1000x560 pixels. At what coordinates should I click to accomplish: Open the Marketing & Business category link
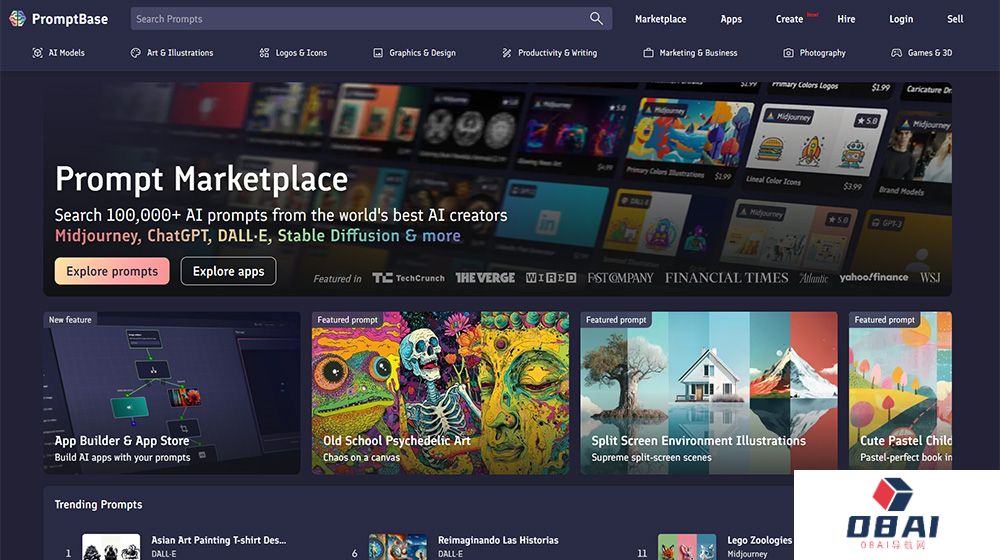click(698, 53)
